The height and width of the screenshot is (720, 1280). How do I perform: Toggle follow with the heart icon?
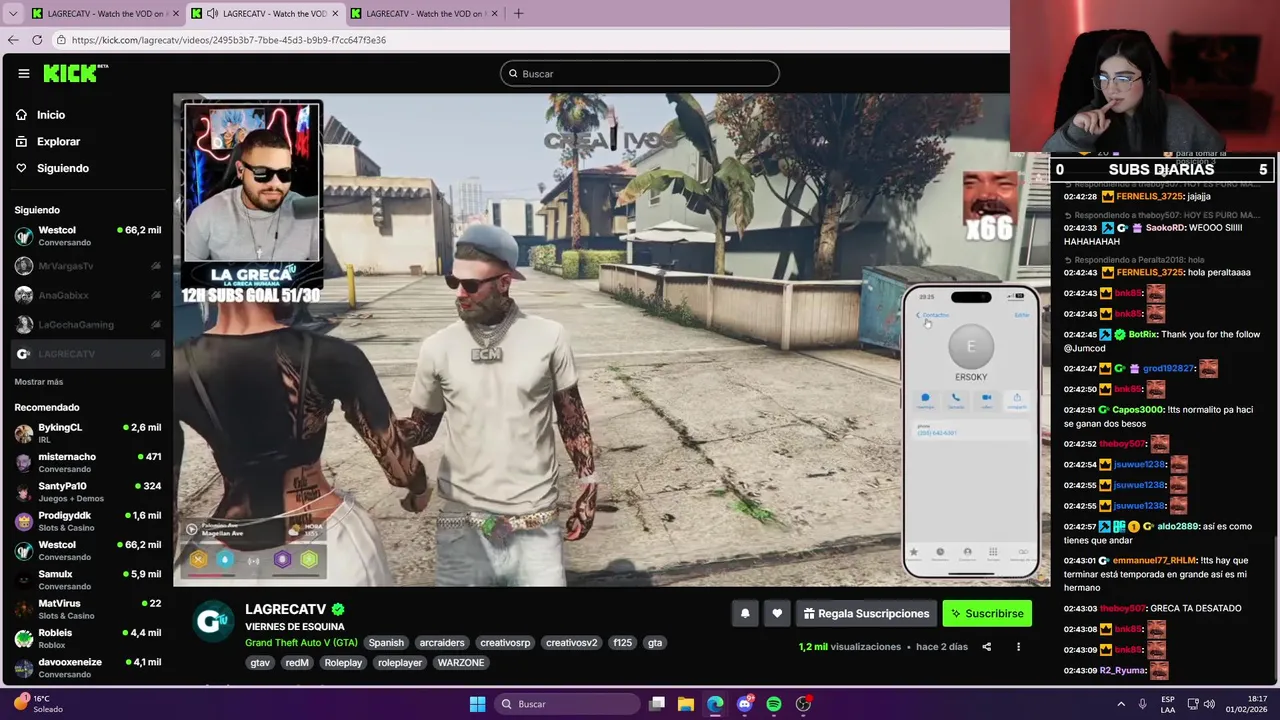tap(777, 614)
